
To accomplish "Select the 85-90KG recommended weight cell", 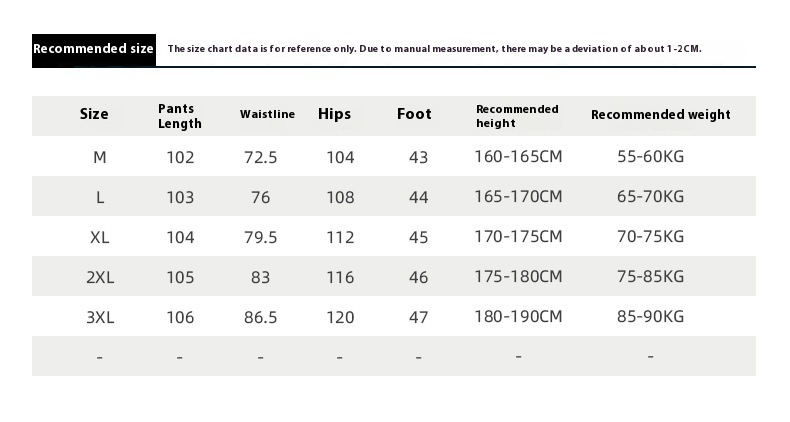I will coord(650,316).
